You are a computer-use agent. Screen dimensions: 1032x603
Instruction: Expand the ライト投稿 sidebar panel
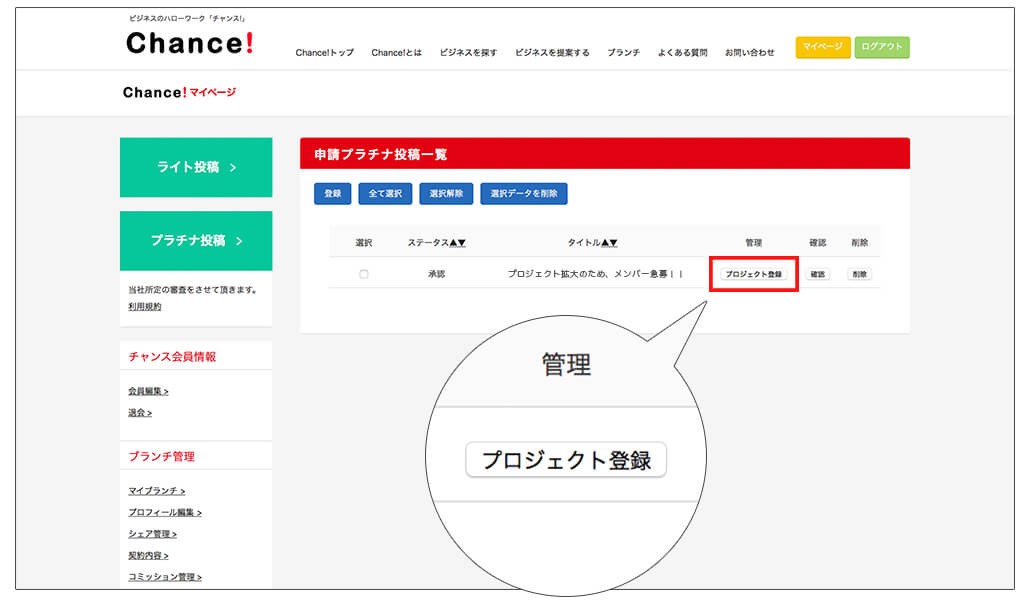196,167
